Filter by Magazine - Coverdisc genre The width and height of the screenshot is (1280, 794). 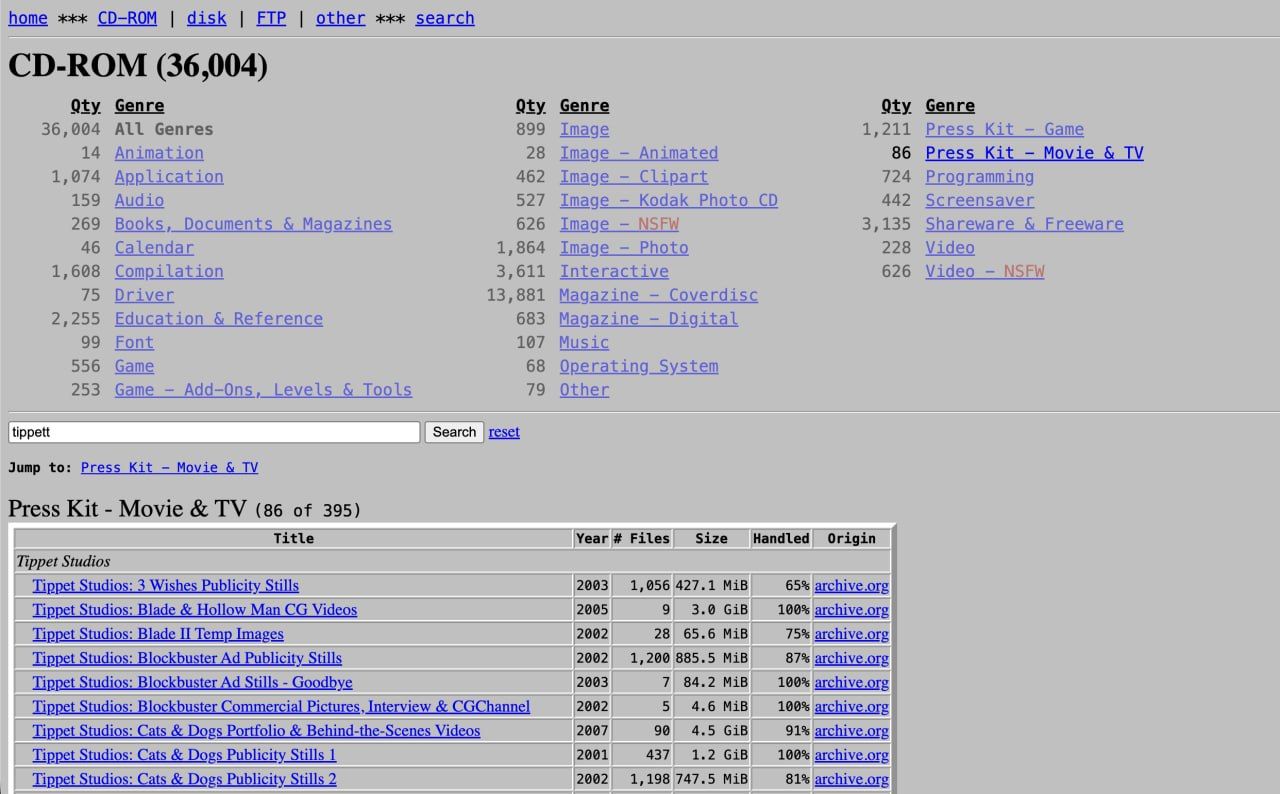659,295
